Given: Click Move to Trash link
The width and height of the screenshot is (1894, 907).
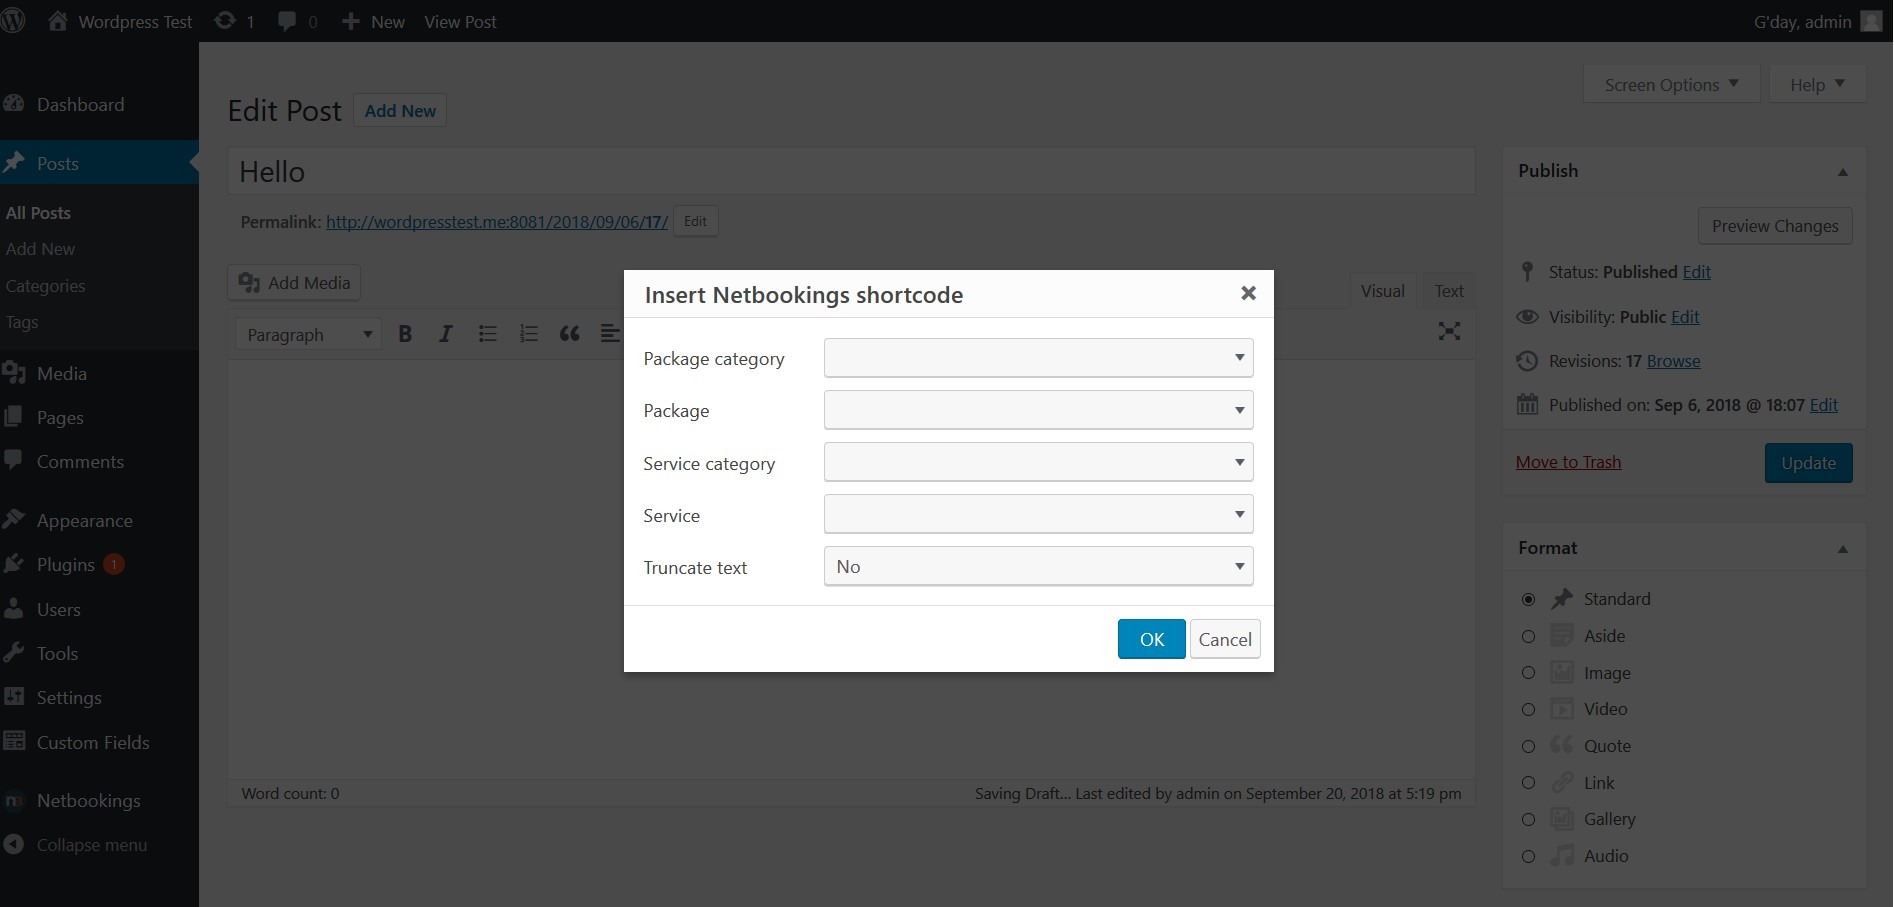Looking at the screenshot, I should (1568, 462).
